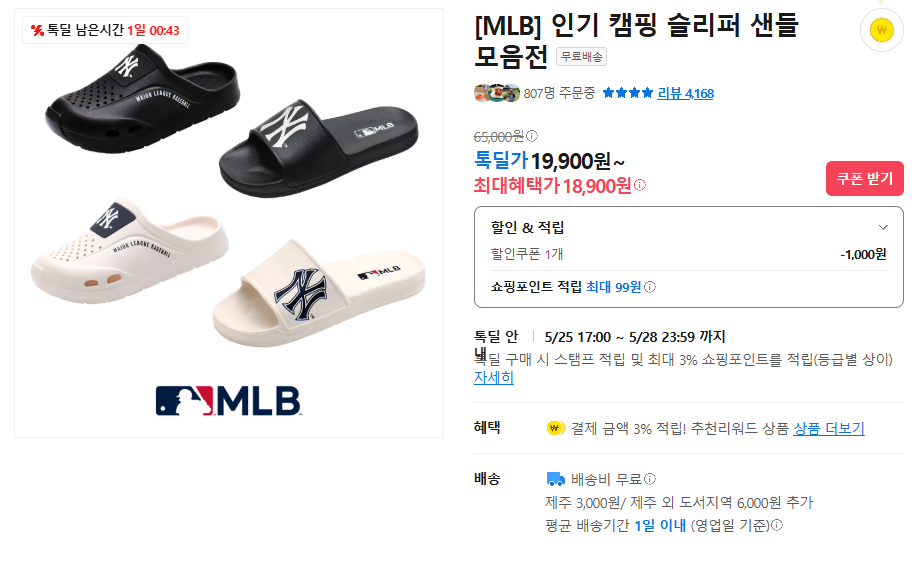Click the gold won coin icon top right

881,29
